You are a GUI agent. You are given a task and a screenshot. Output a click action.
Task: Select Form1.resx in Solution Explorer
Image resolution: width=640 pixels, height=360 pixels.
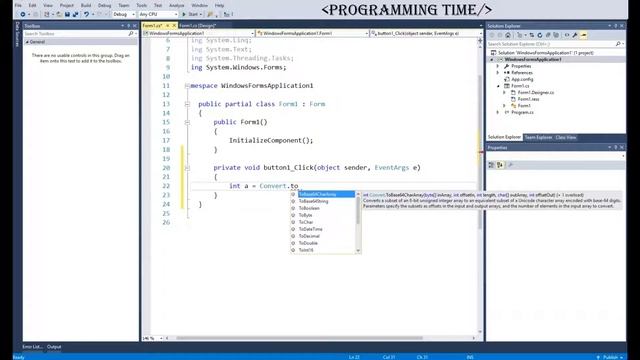pos(528,99)
